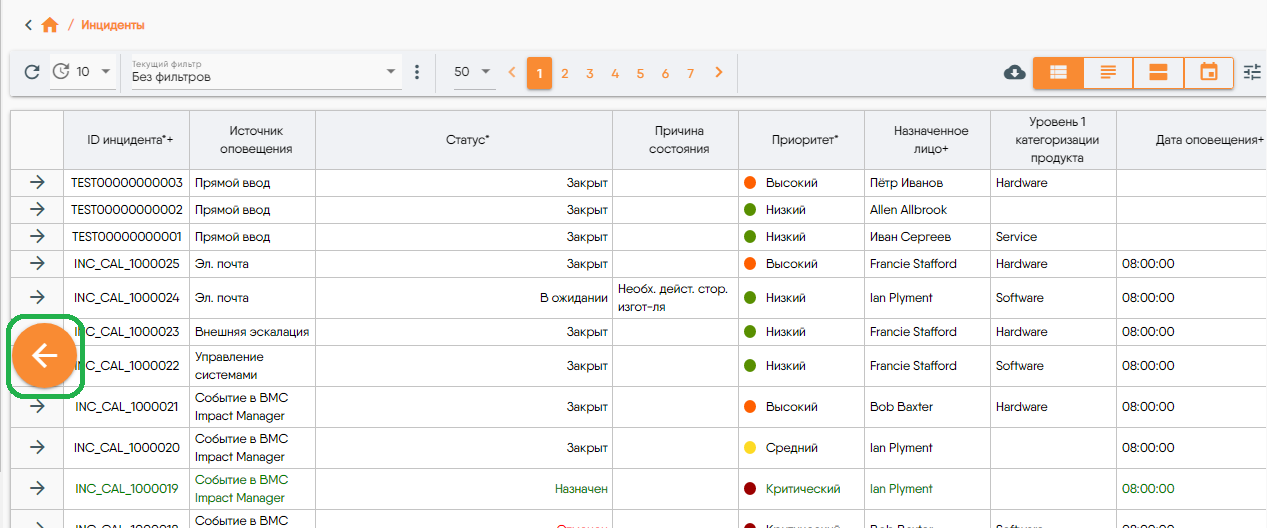
Task: Click the dark red priority dot for INC_CAL_1000019
Action: 750,489
